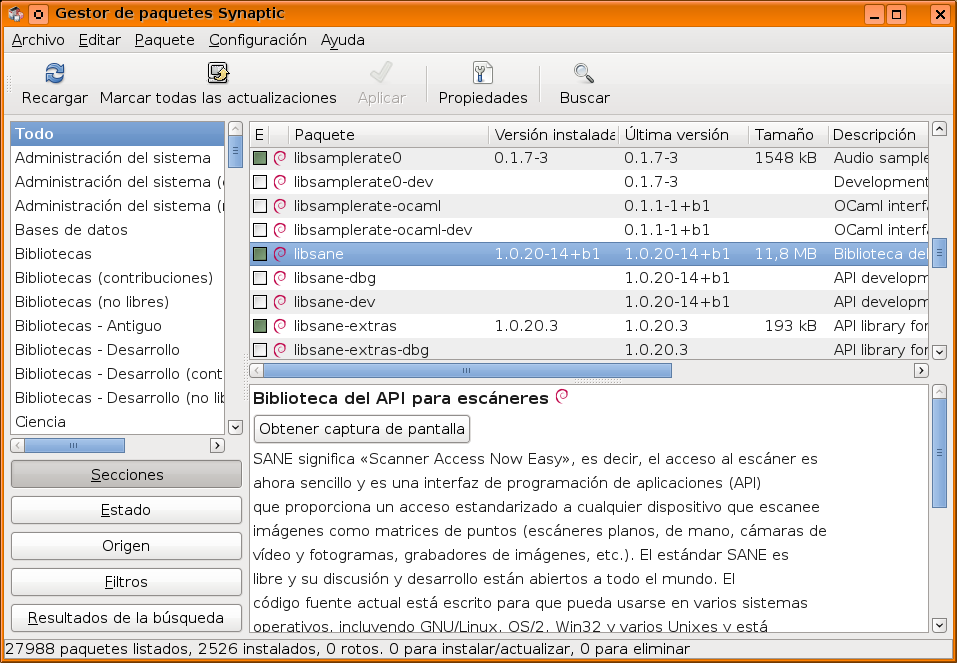Viewport: 957px width, 663px height.
Task: Open Propiedades toolbar icon
Action: coord(483,73)
